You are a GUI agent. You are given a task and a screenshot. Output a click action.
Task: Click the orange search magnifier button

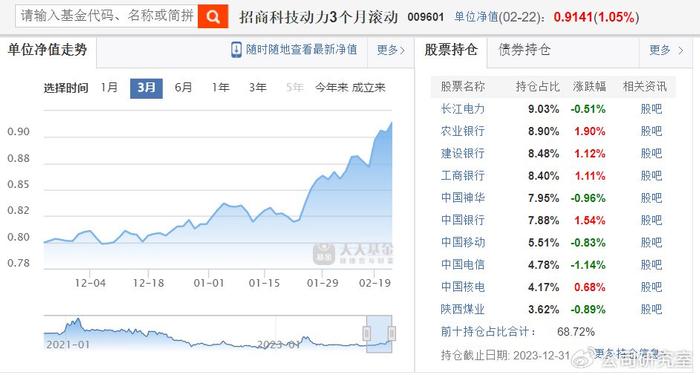pos(213,17)
